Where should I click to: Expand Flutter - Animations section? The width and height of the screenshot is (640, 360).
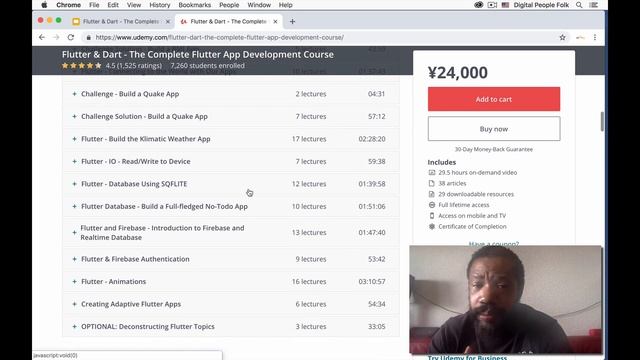(x=231, y=281)
